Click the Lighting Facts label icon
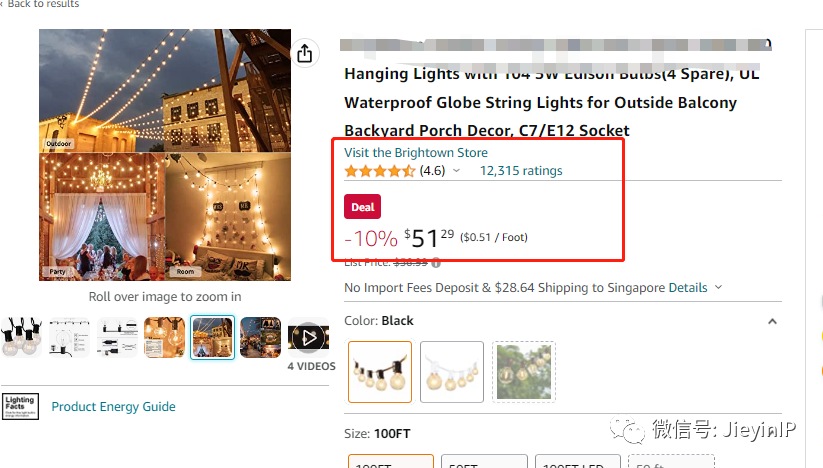Viewport: 823px width, 468px height. 20,406
